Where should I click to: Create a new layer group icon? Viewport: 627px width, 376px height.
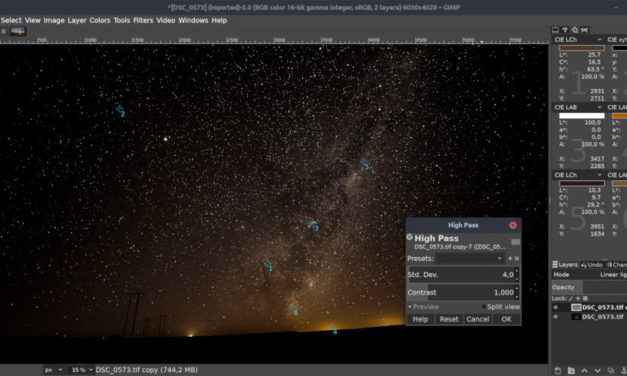coord(571,371)
